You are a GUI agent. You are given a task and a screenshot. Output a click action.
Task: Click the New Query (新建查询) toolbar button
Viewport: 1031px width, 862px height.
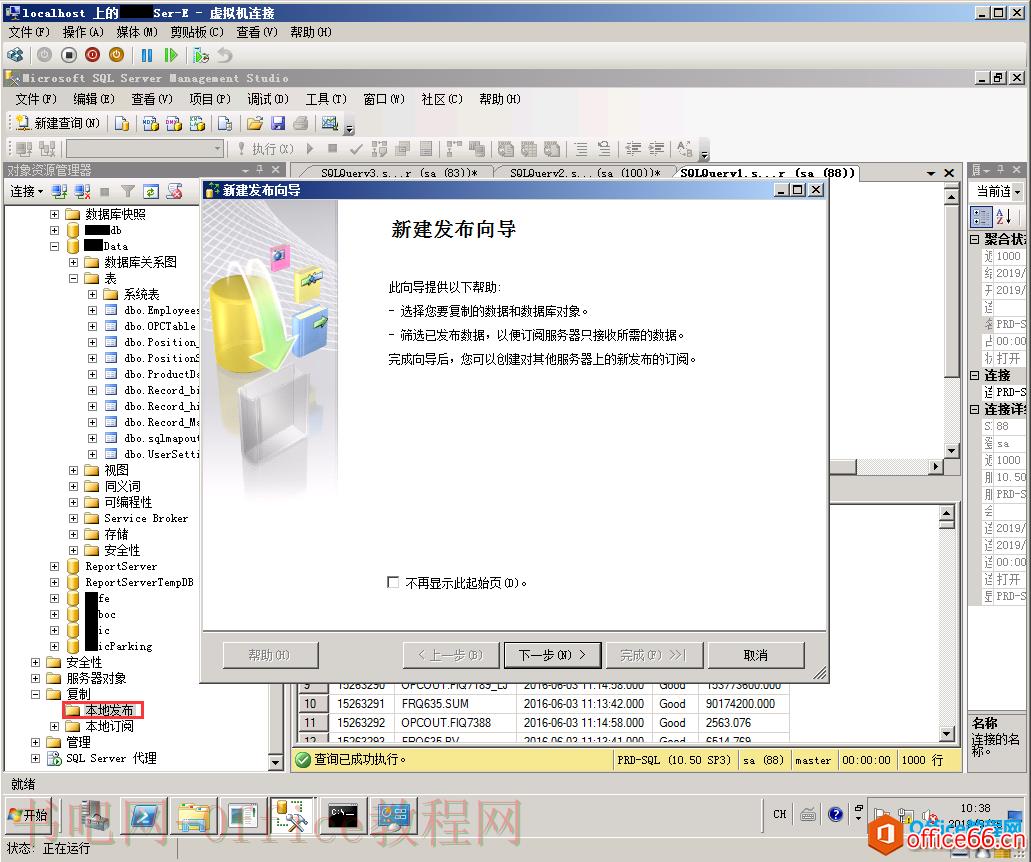point(58,123)
